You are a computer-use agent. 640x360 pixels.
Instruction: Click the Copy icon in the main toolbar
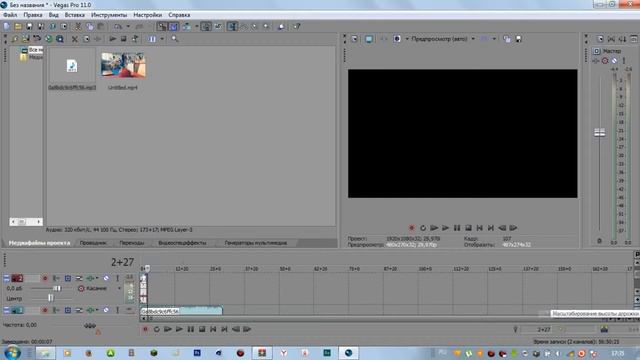coord(89,27)
